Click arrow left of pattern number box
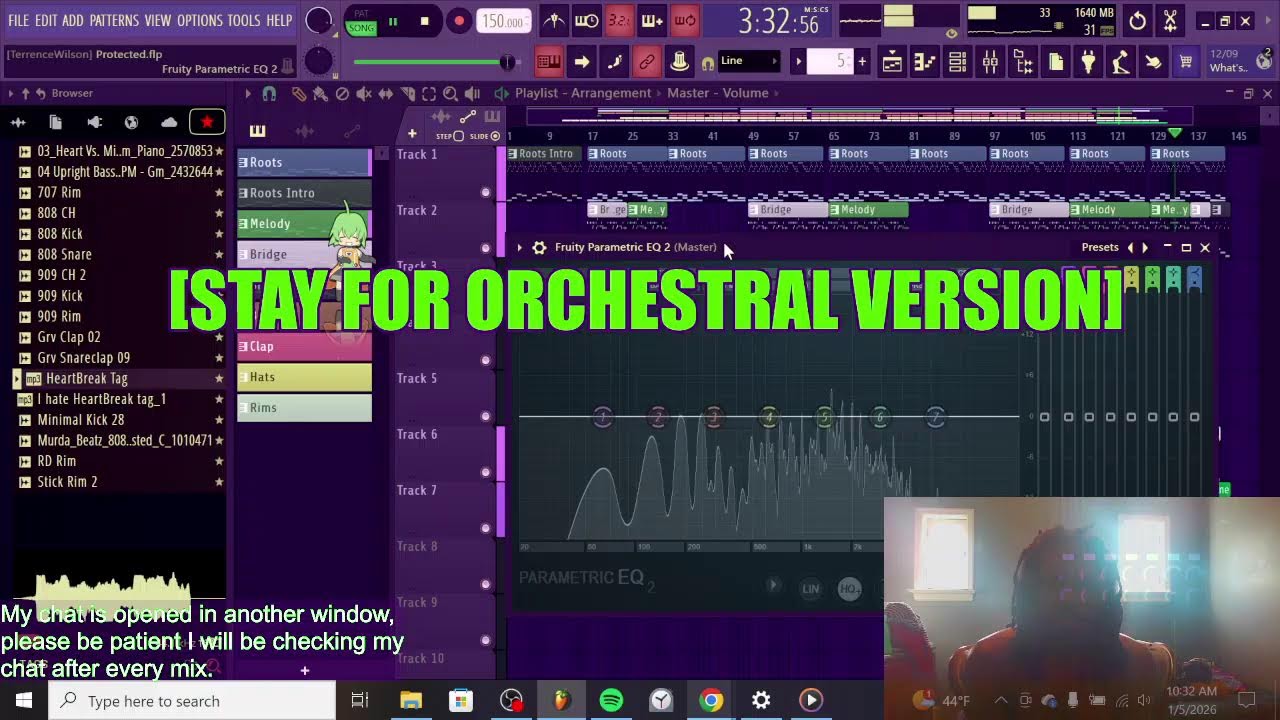Viewport: 1280px width, 720px height. pos(798,62)
